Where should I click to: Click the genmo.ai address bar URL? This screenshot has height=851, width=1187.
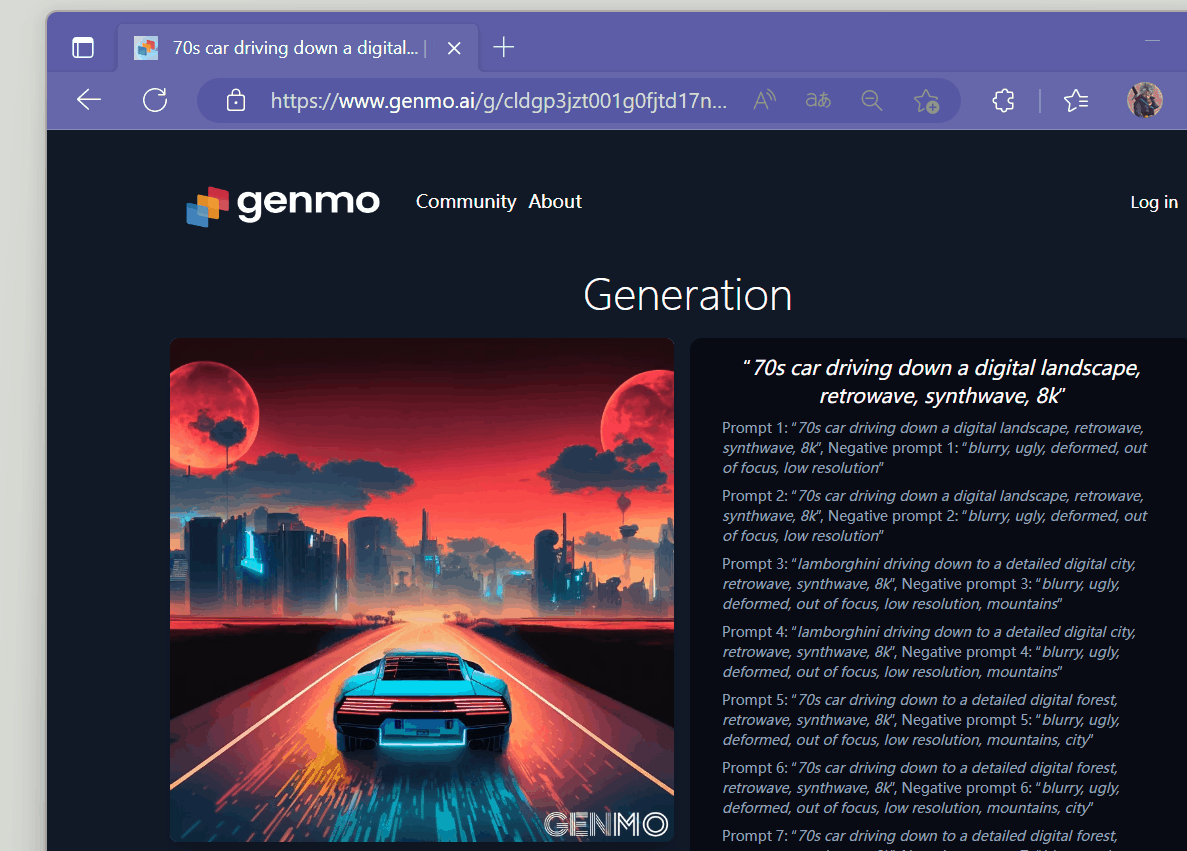click(x=499, y=100)
